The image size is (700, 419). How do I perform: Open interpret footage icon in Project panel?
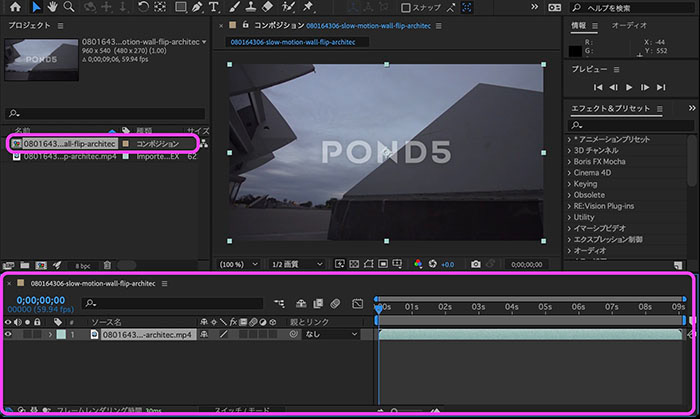click(8, 265)
